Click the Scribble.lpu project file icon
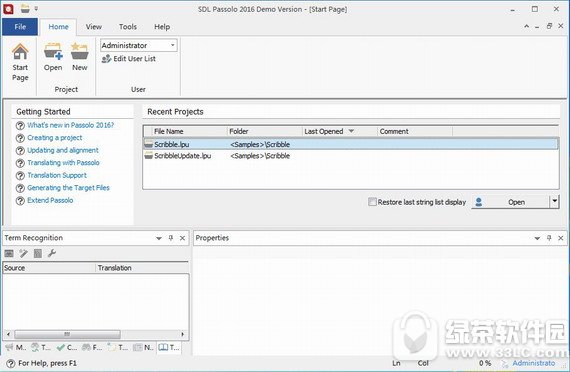Screen dimensions: 570x372 point(148,144)
